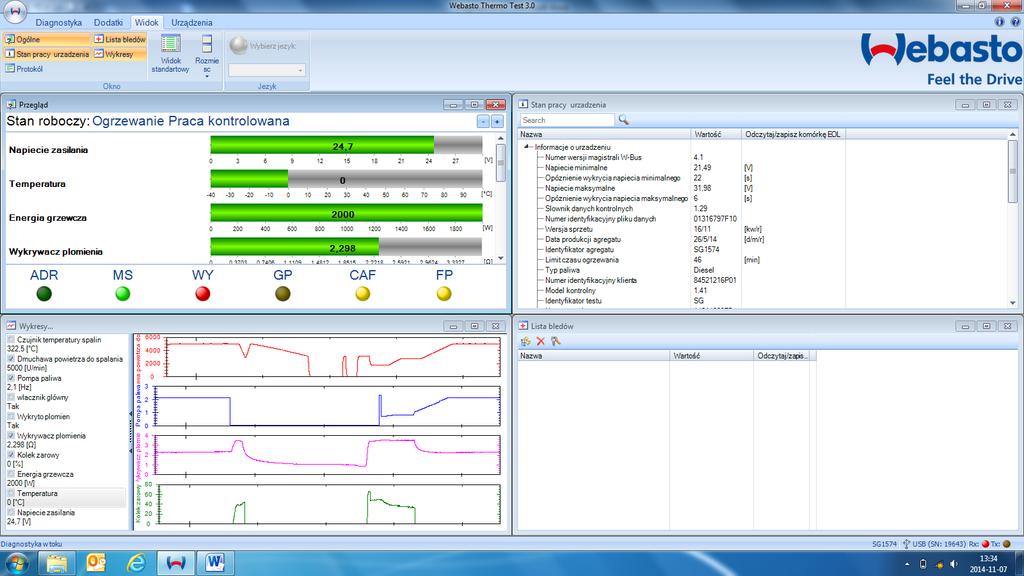Click the Wartość column header in Lista błędów
This screenshot has width=1024, height=576.
click(x=712, y=356)
